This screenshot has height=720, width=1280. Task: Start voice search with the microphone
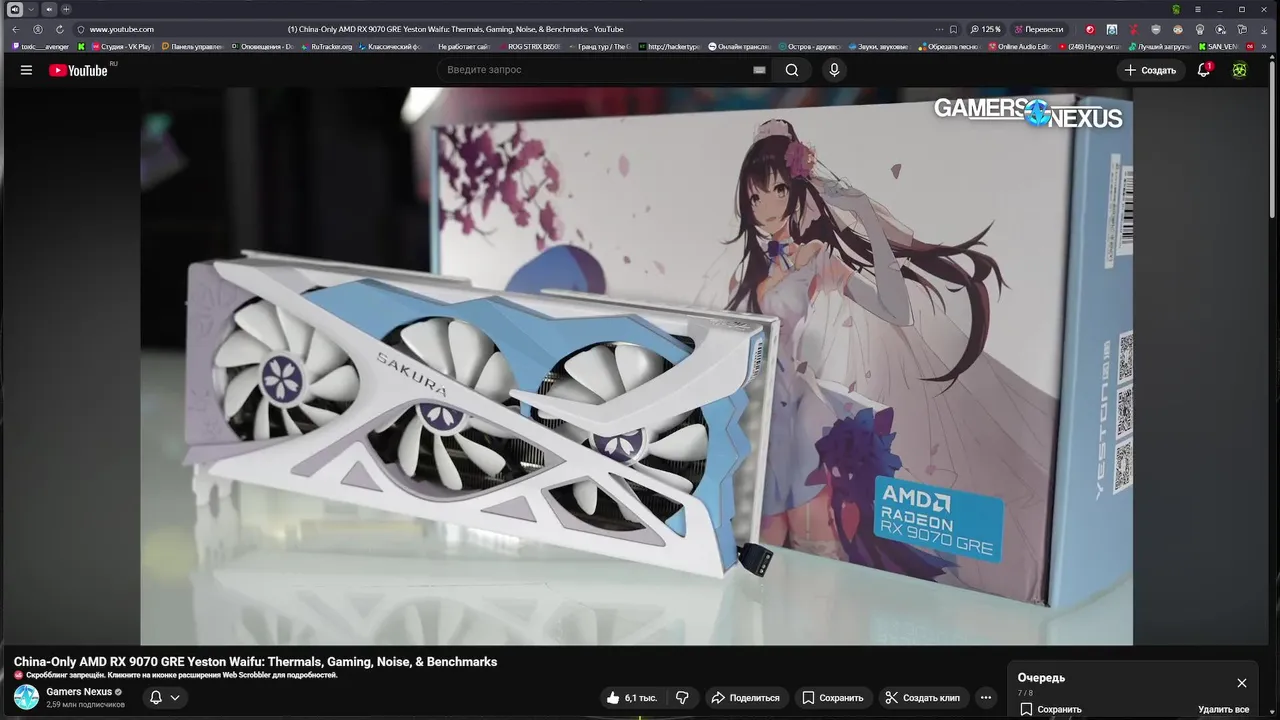tap(834, 70)
